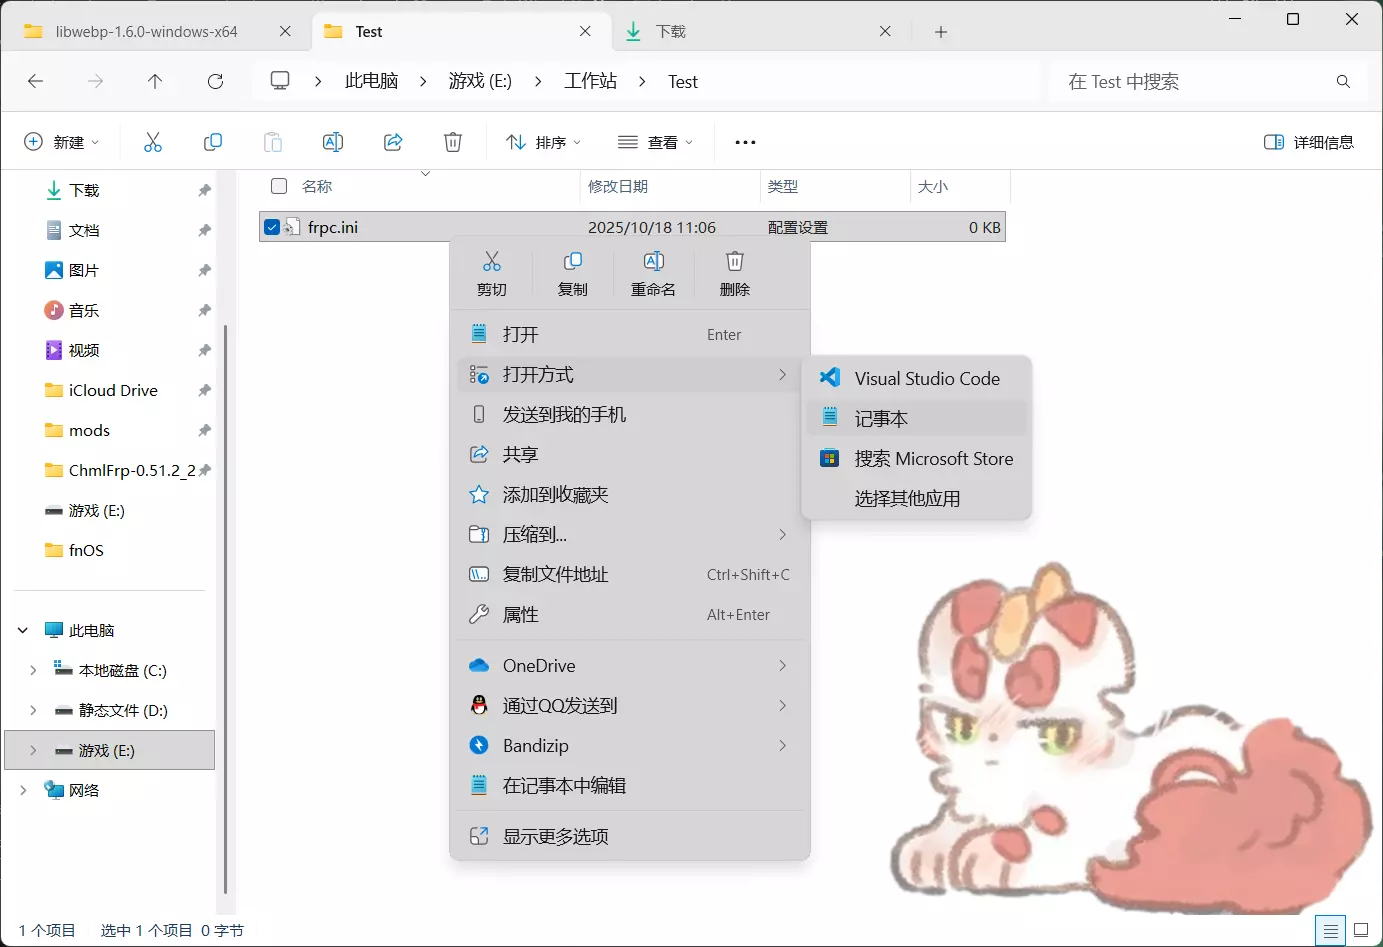The width and height of the screenshot is (1383, 947).
Task: Open iCloud Drive in sidebar
Action: tap(113, 390)
